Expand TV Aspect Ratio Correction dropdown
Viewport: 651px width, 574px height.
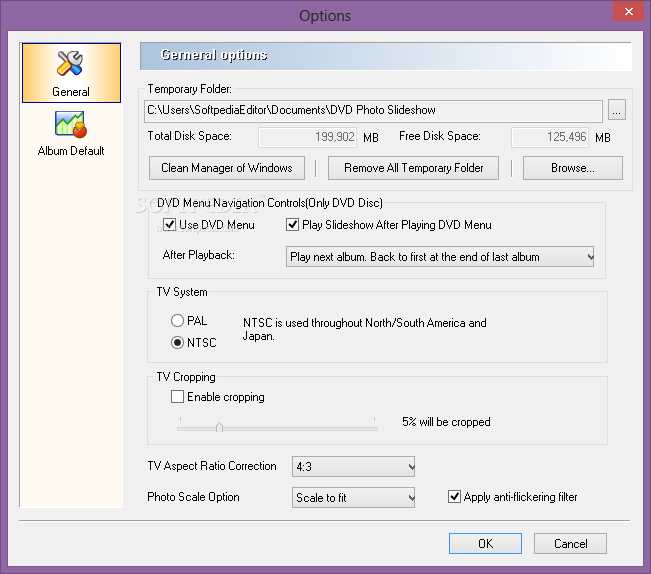(x=353, y=467)
